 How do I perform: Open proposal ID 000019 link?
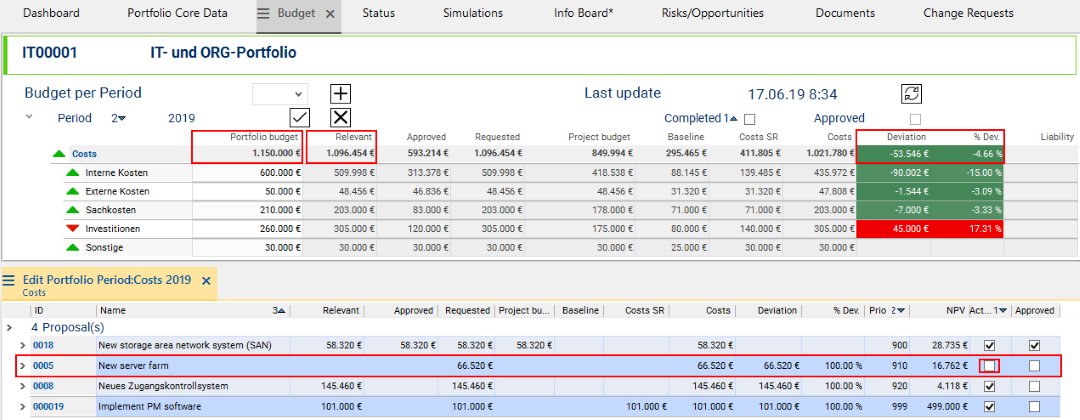[48, 407]
